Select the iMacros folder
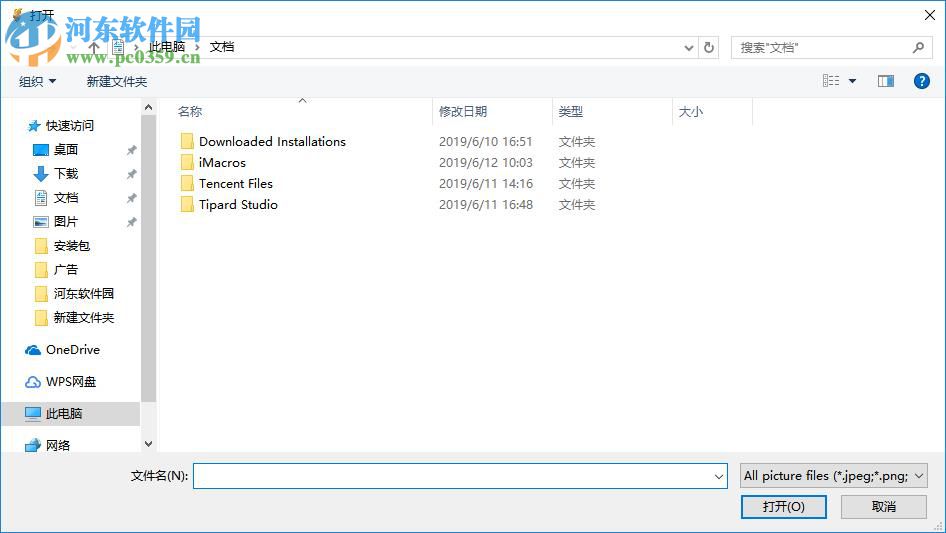The image size is (946, 533). coord(222,162)
